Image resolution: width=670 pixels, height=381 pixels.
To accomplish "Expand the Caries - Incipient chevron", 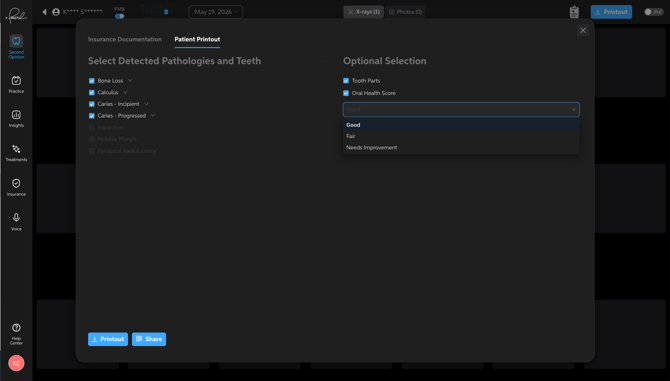I will (x=146, y=104).
